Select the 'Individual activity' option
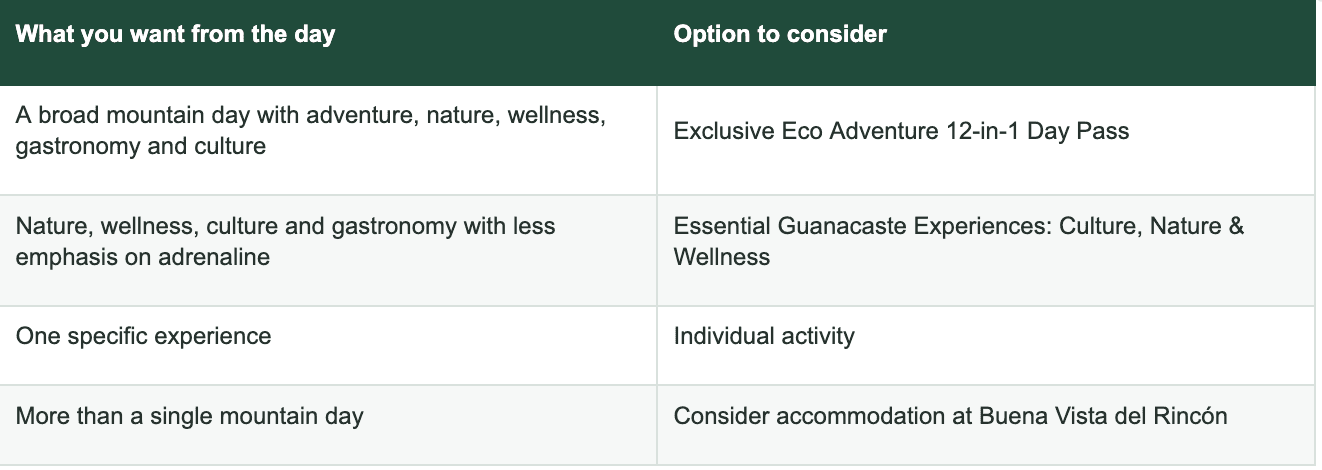Screen dimensions: 1322x470 pos(764,336)
